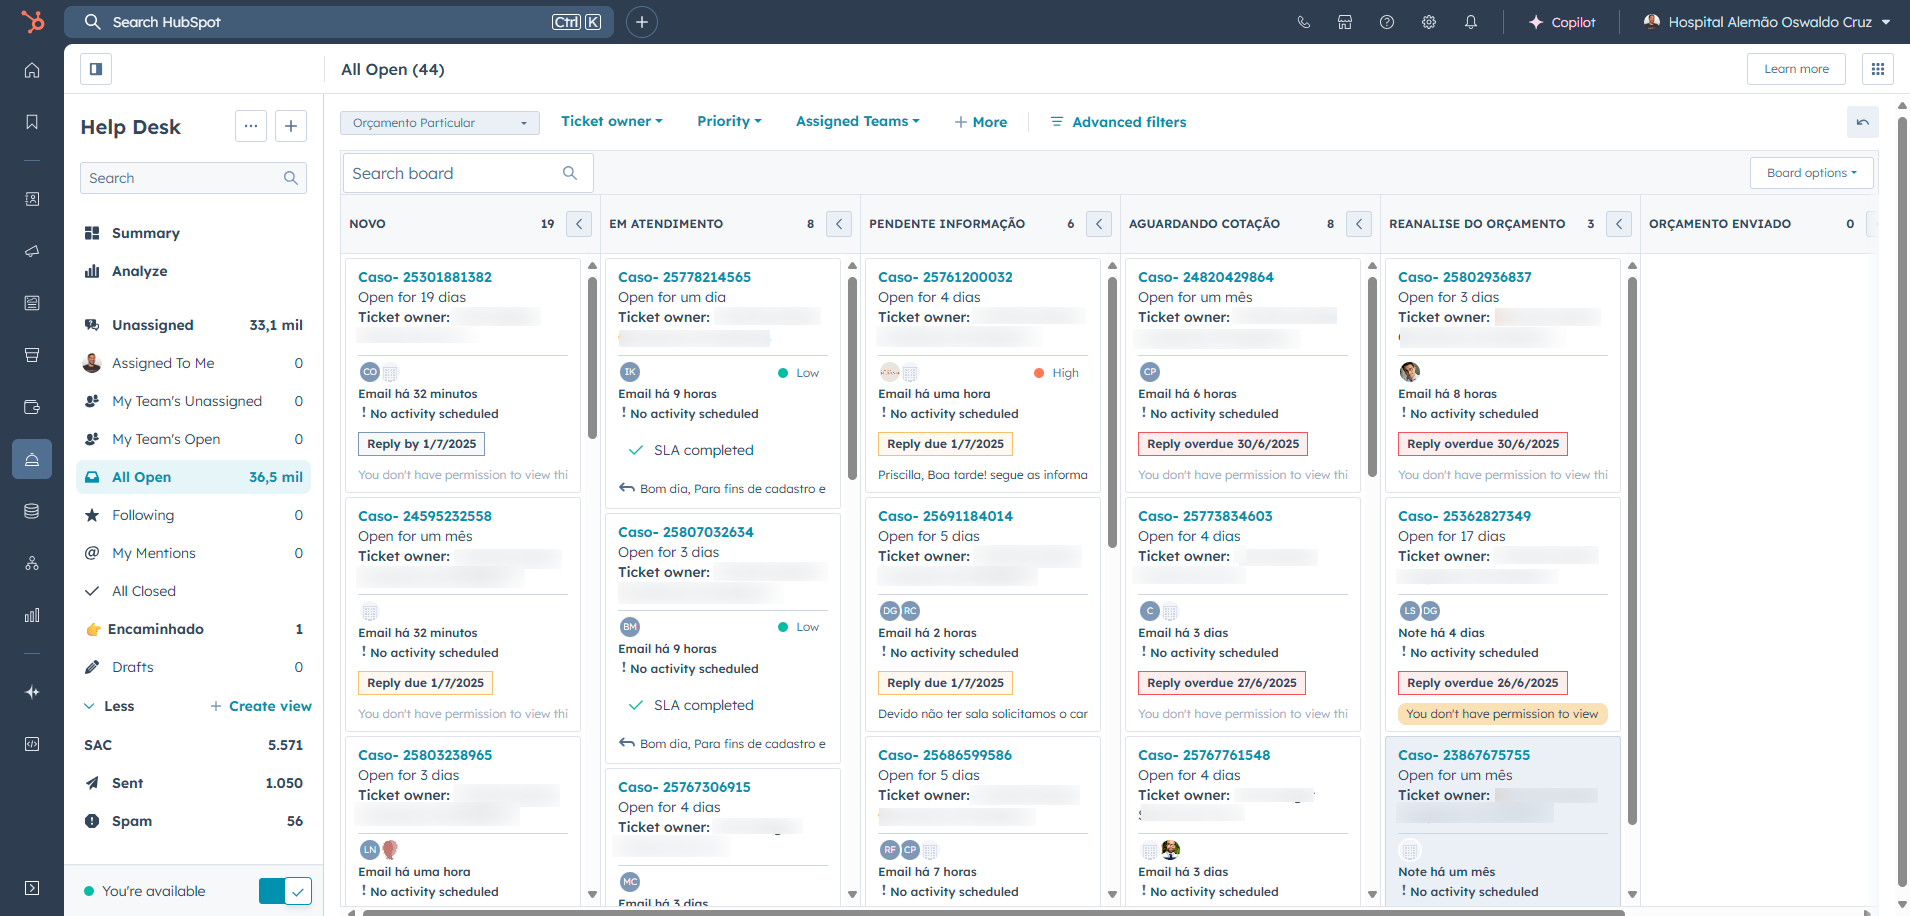
Task: Open the grid view switcher icon
Action: (1877, 69)
